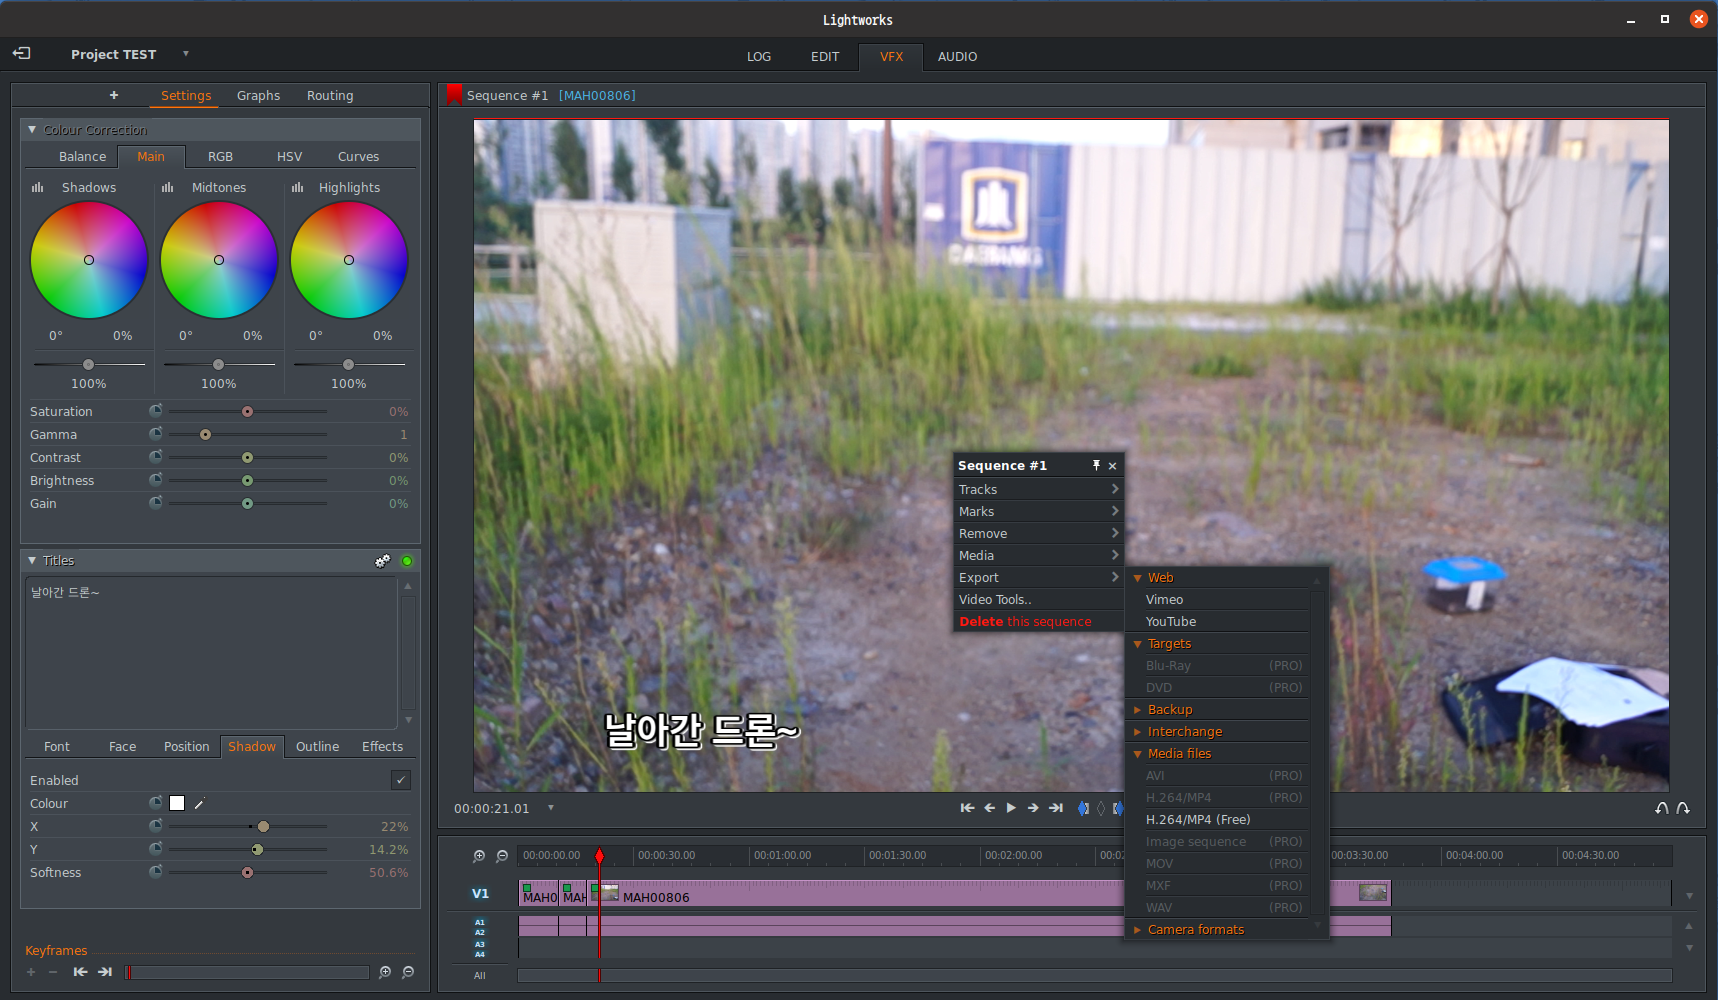Pin the Sequence #1 context menu
The image size is (1718, 1000).
click(1096, 465)
